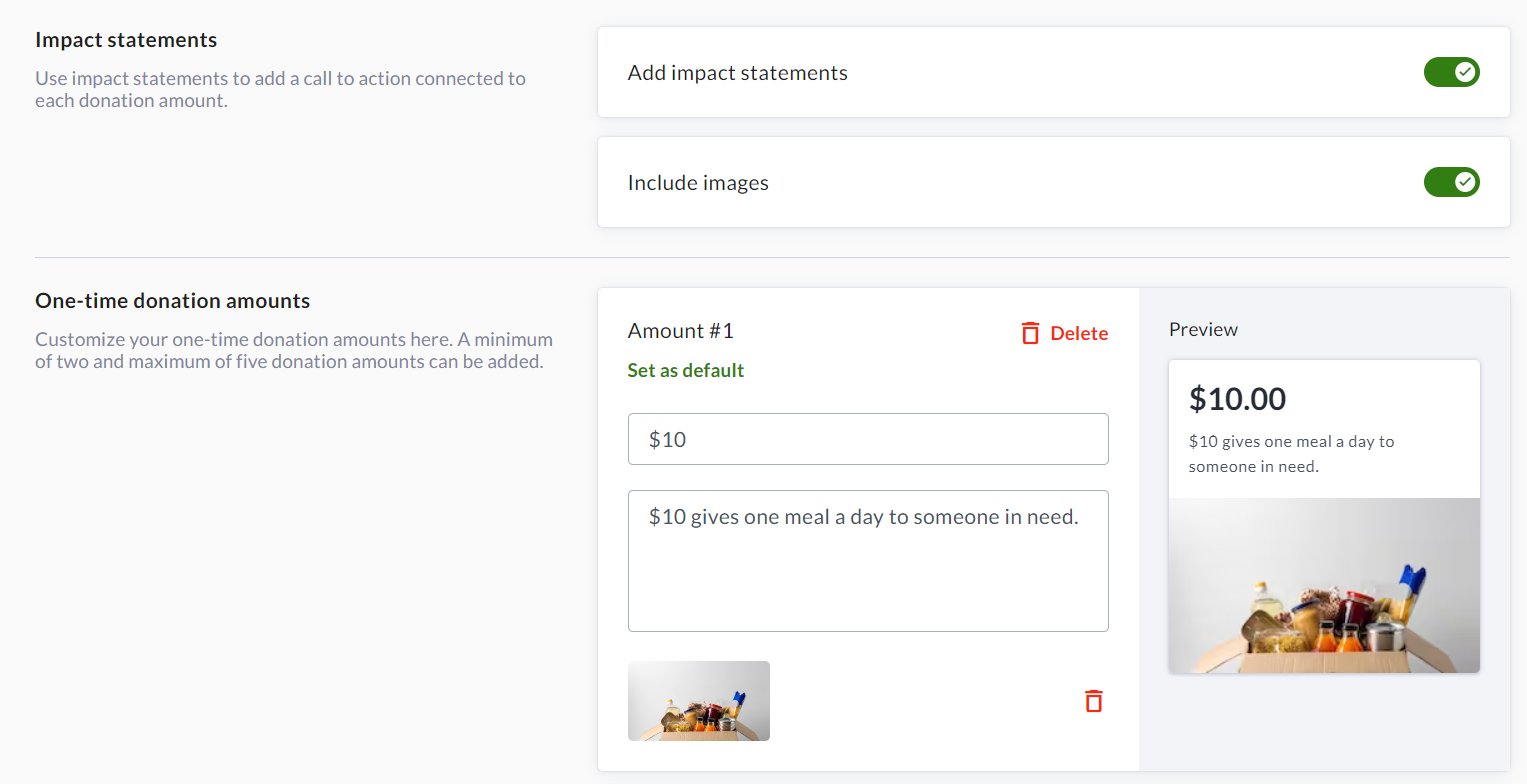
Task: Disable the Include images switch
Action: [1451, 182]
